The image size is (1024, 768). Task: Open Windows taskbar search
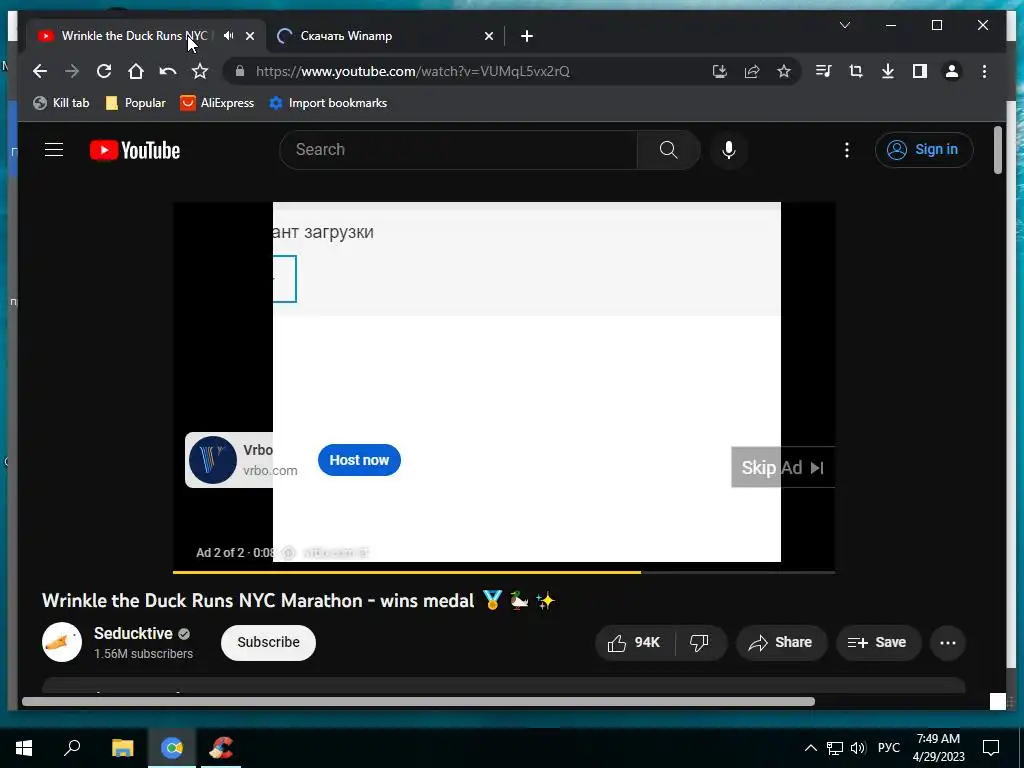point(72,748)
